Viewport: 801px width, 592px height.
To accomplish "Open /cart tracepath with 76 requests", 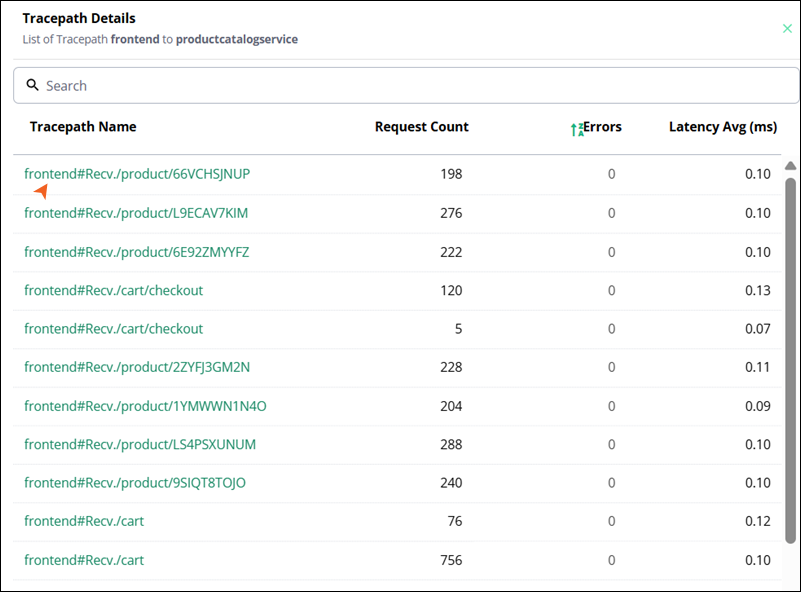I will tap(84, 521).
